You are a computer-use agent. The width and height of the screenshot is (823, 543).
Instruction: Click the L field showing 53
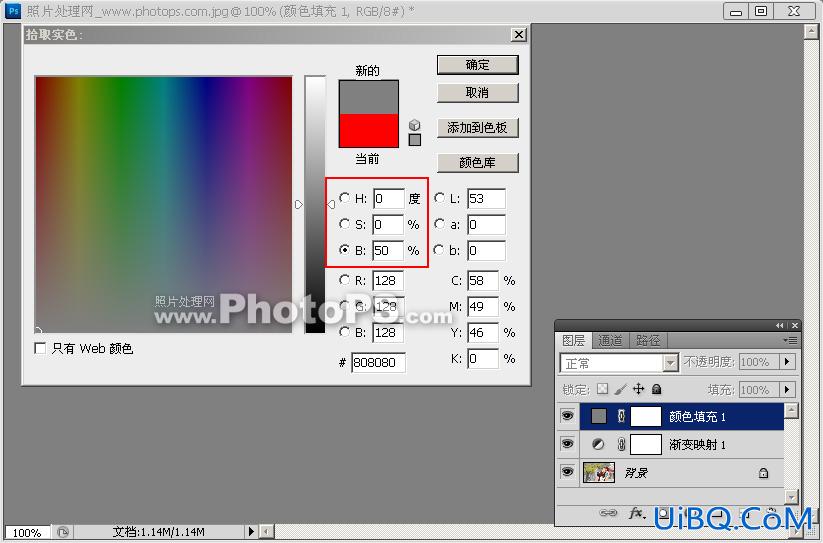point(486,199)
